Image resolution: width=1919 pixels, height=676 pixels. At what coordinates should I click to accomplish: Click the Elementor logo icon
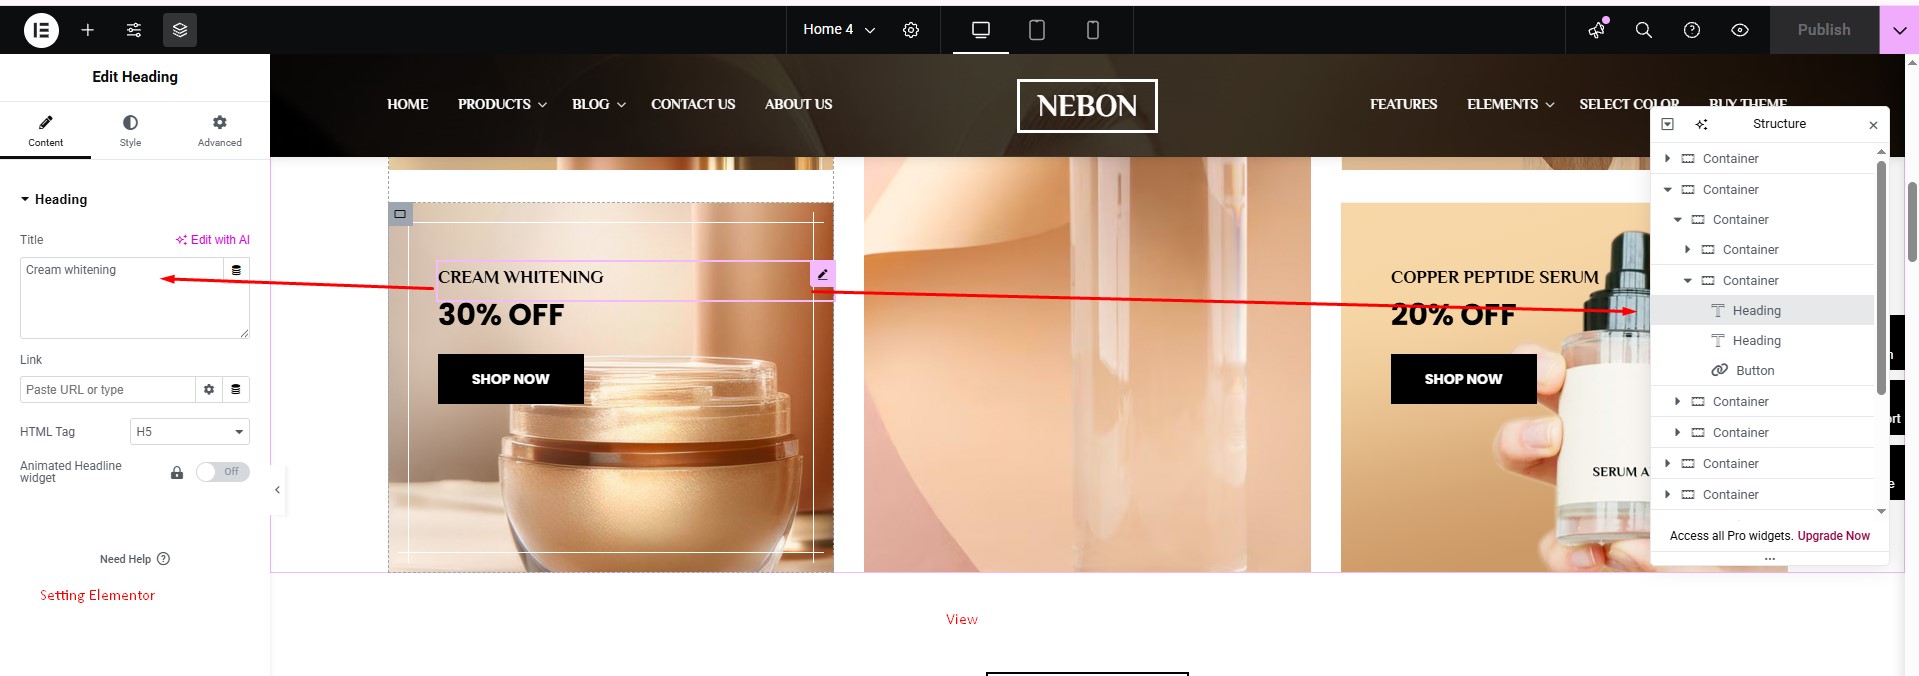coord(41,30)
